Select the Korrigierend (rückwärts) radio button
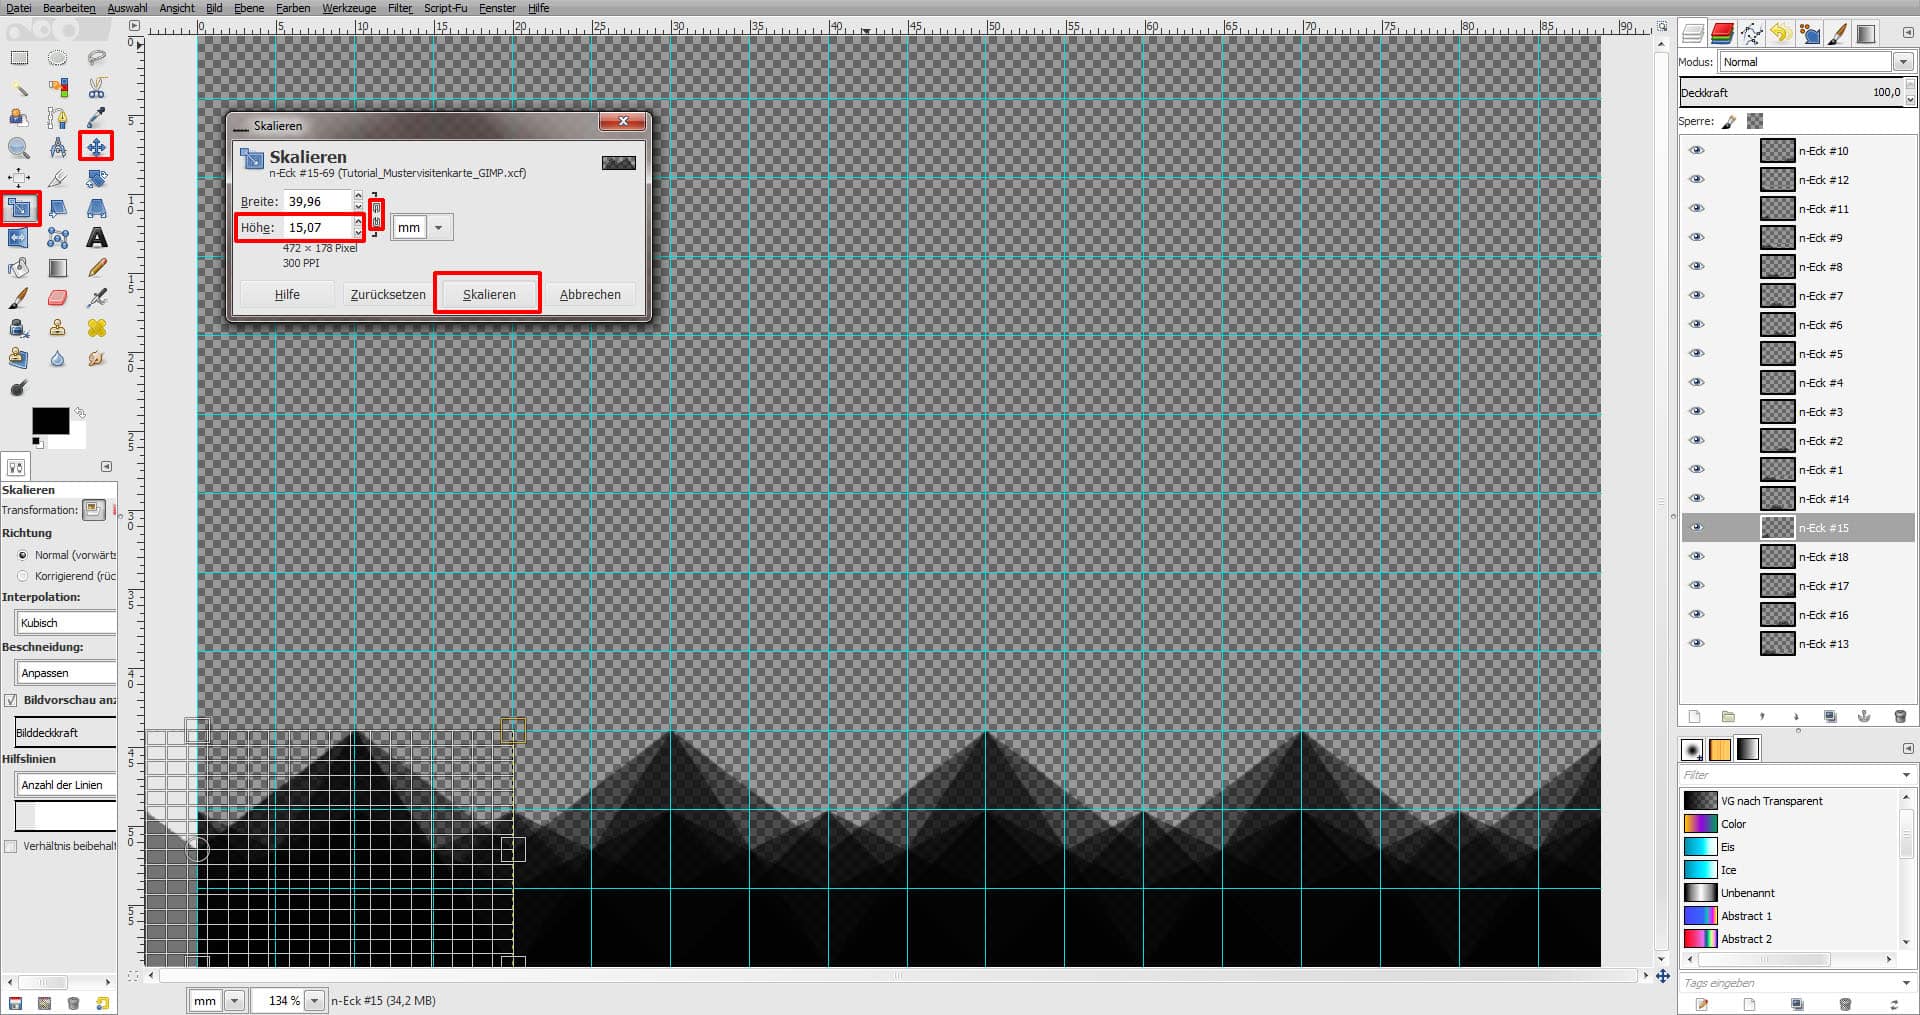 tap(21, 576)
